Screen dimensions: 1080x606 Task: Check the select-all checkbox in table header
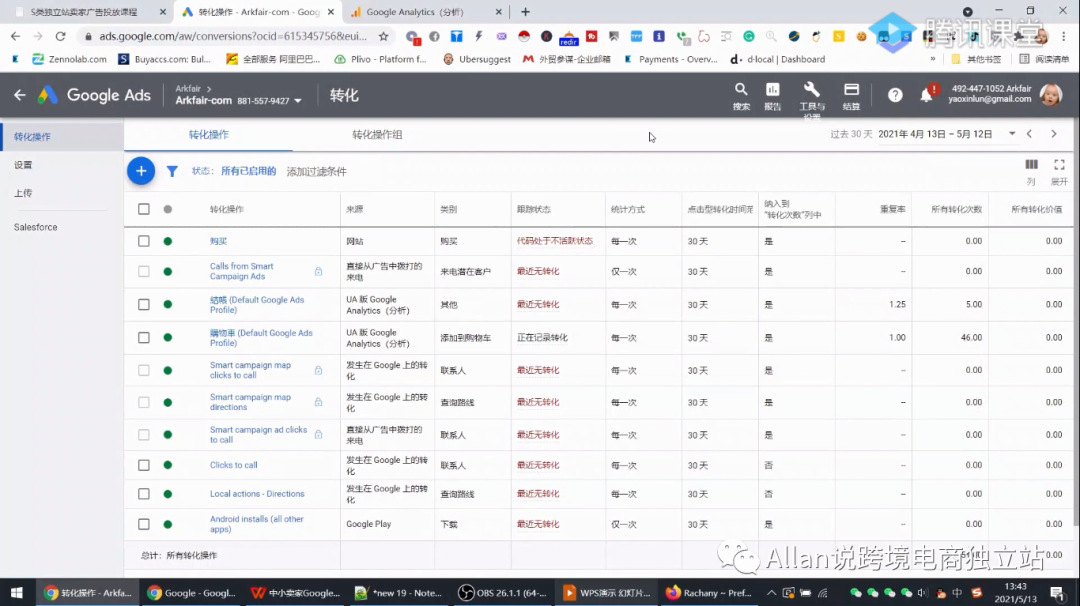point(144,209)
